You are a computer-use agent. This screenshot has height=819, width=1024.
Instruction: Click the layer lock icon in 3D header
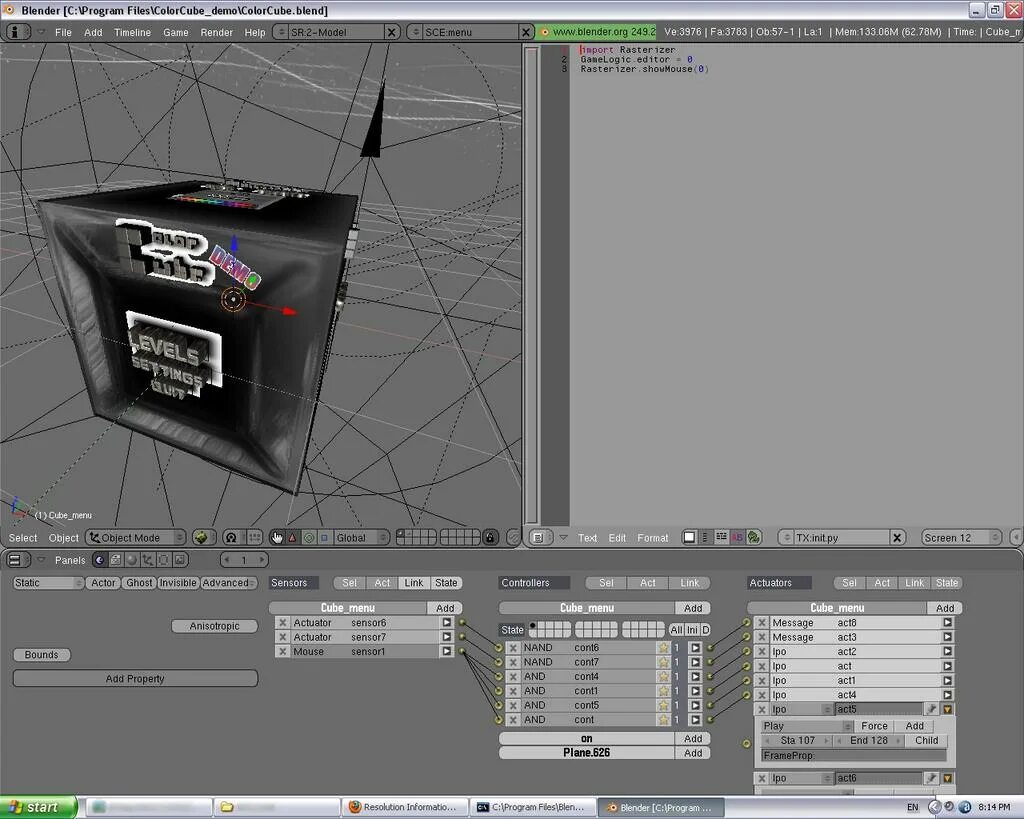click(x=490, y=538)
